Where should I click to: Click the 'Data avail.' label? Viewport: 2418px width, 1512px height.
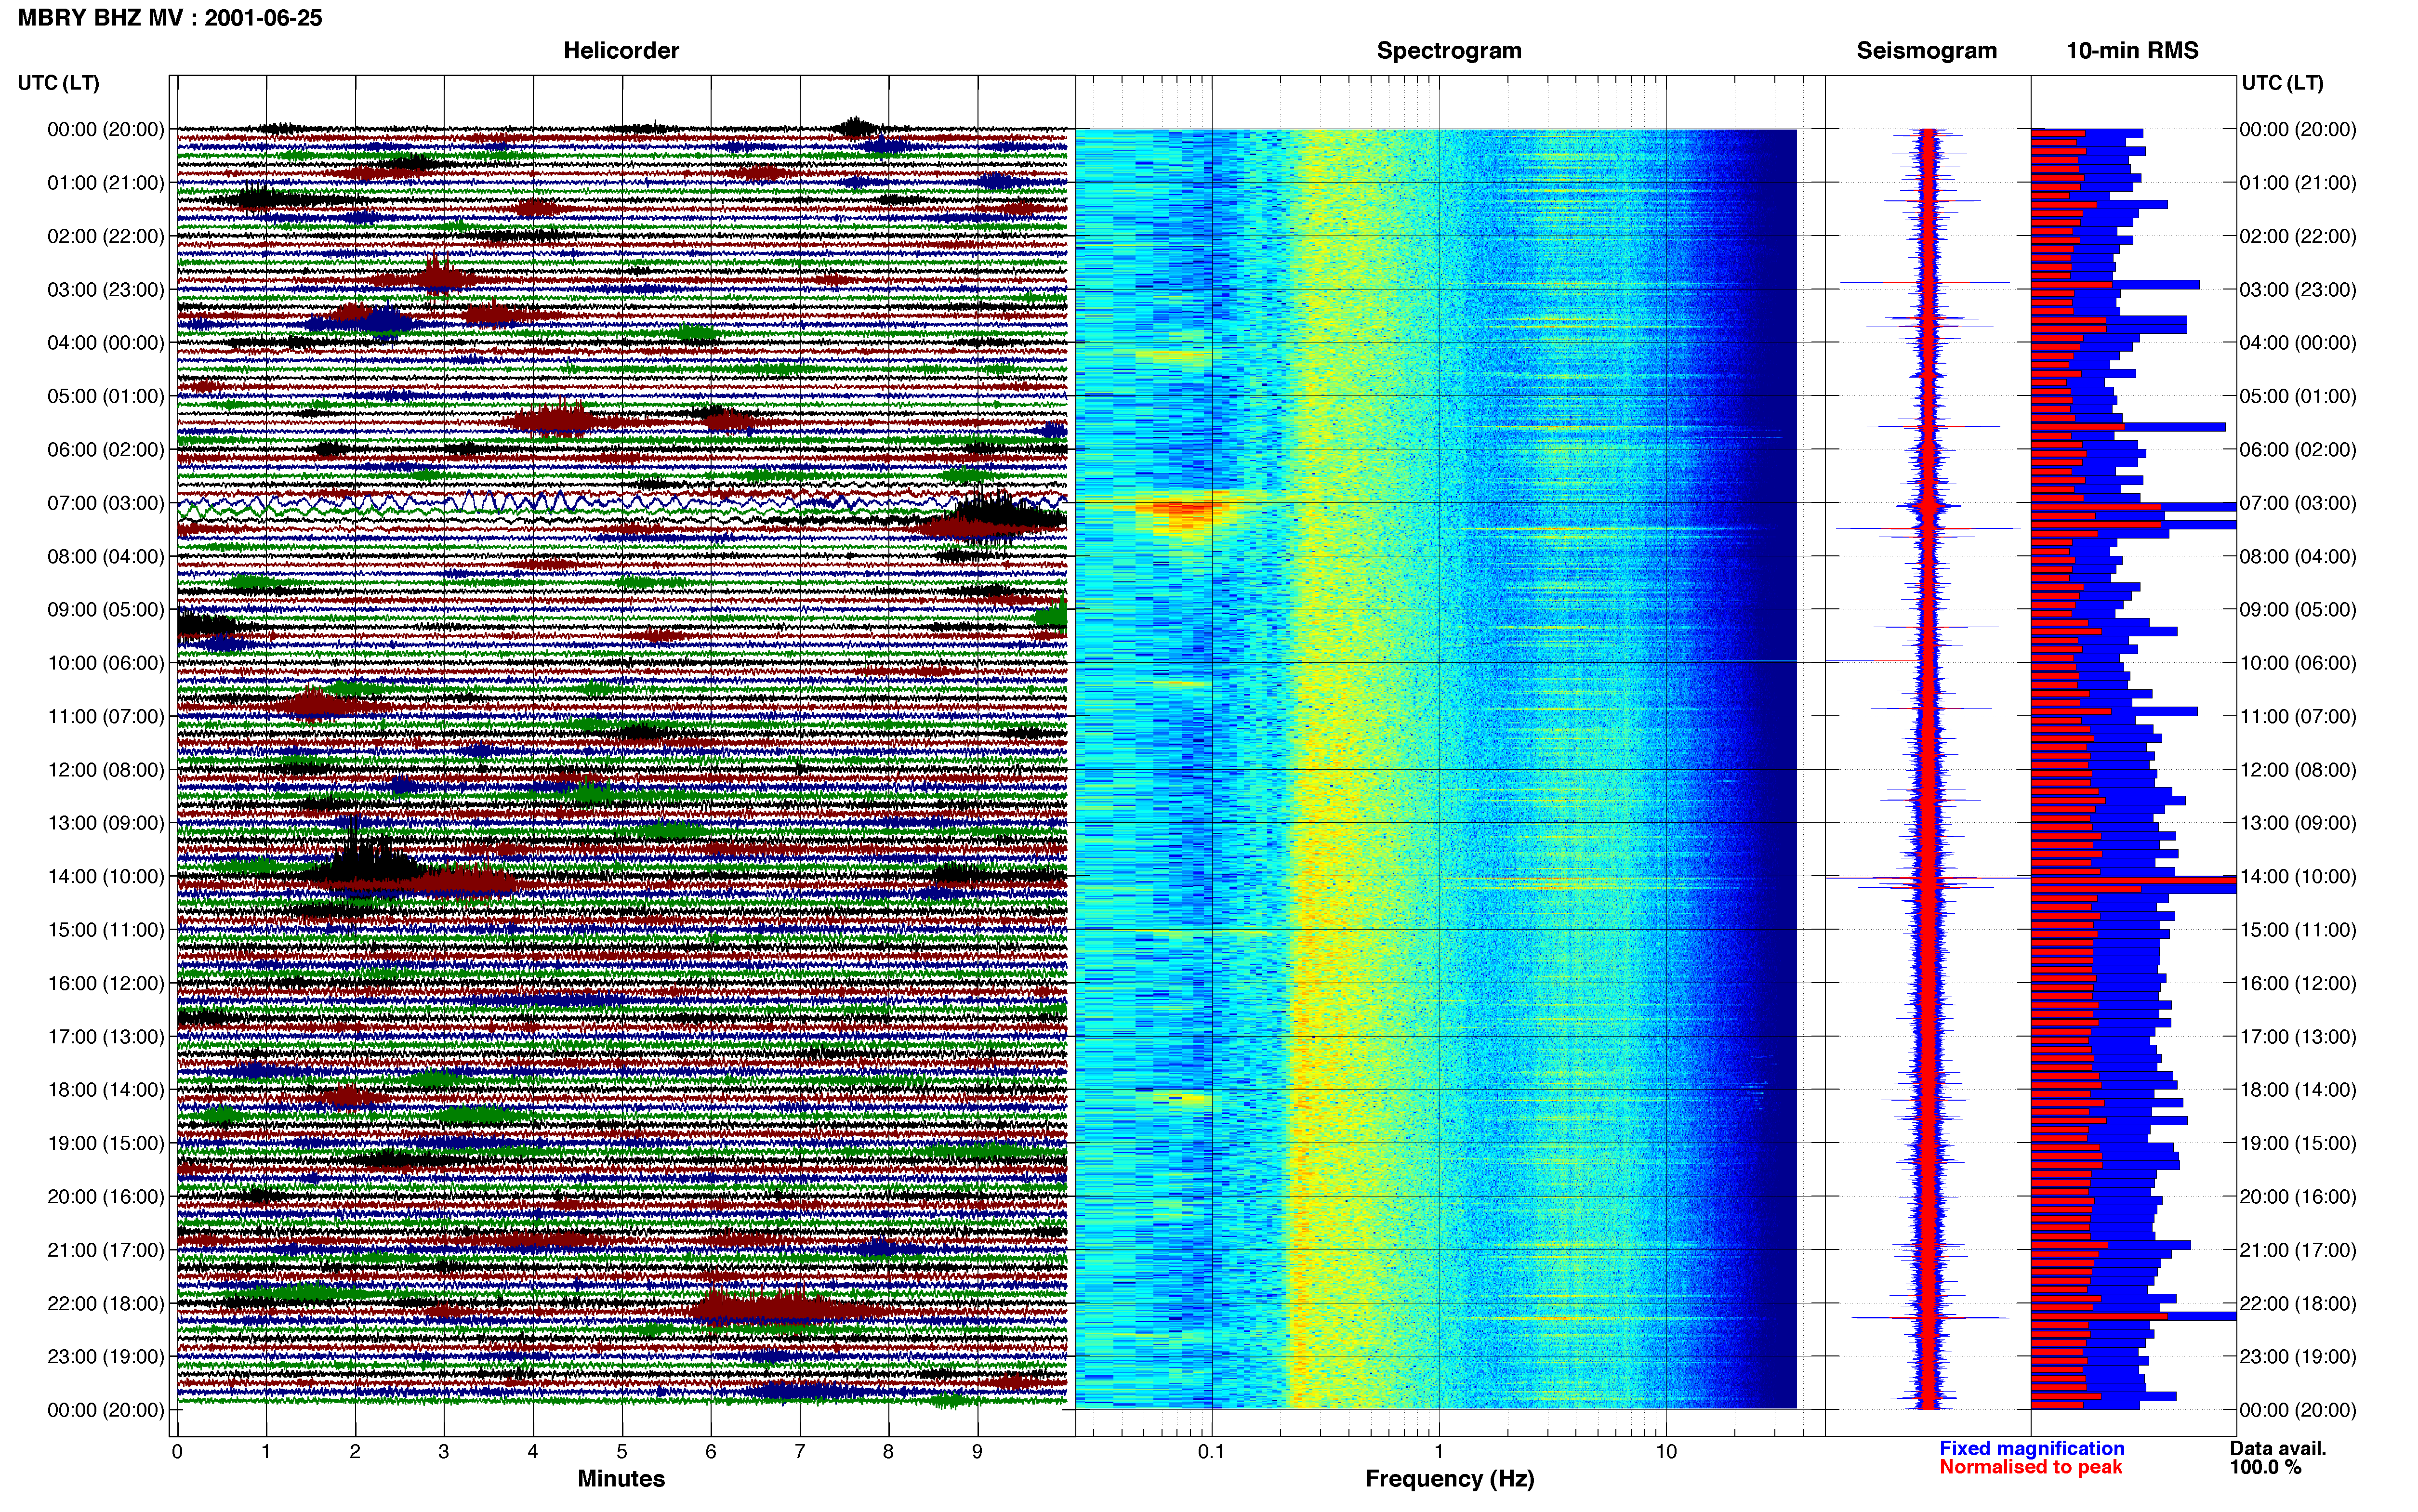pyautogui.click(x=2278, y=1449)
